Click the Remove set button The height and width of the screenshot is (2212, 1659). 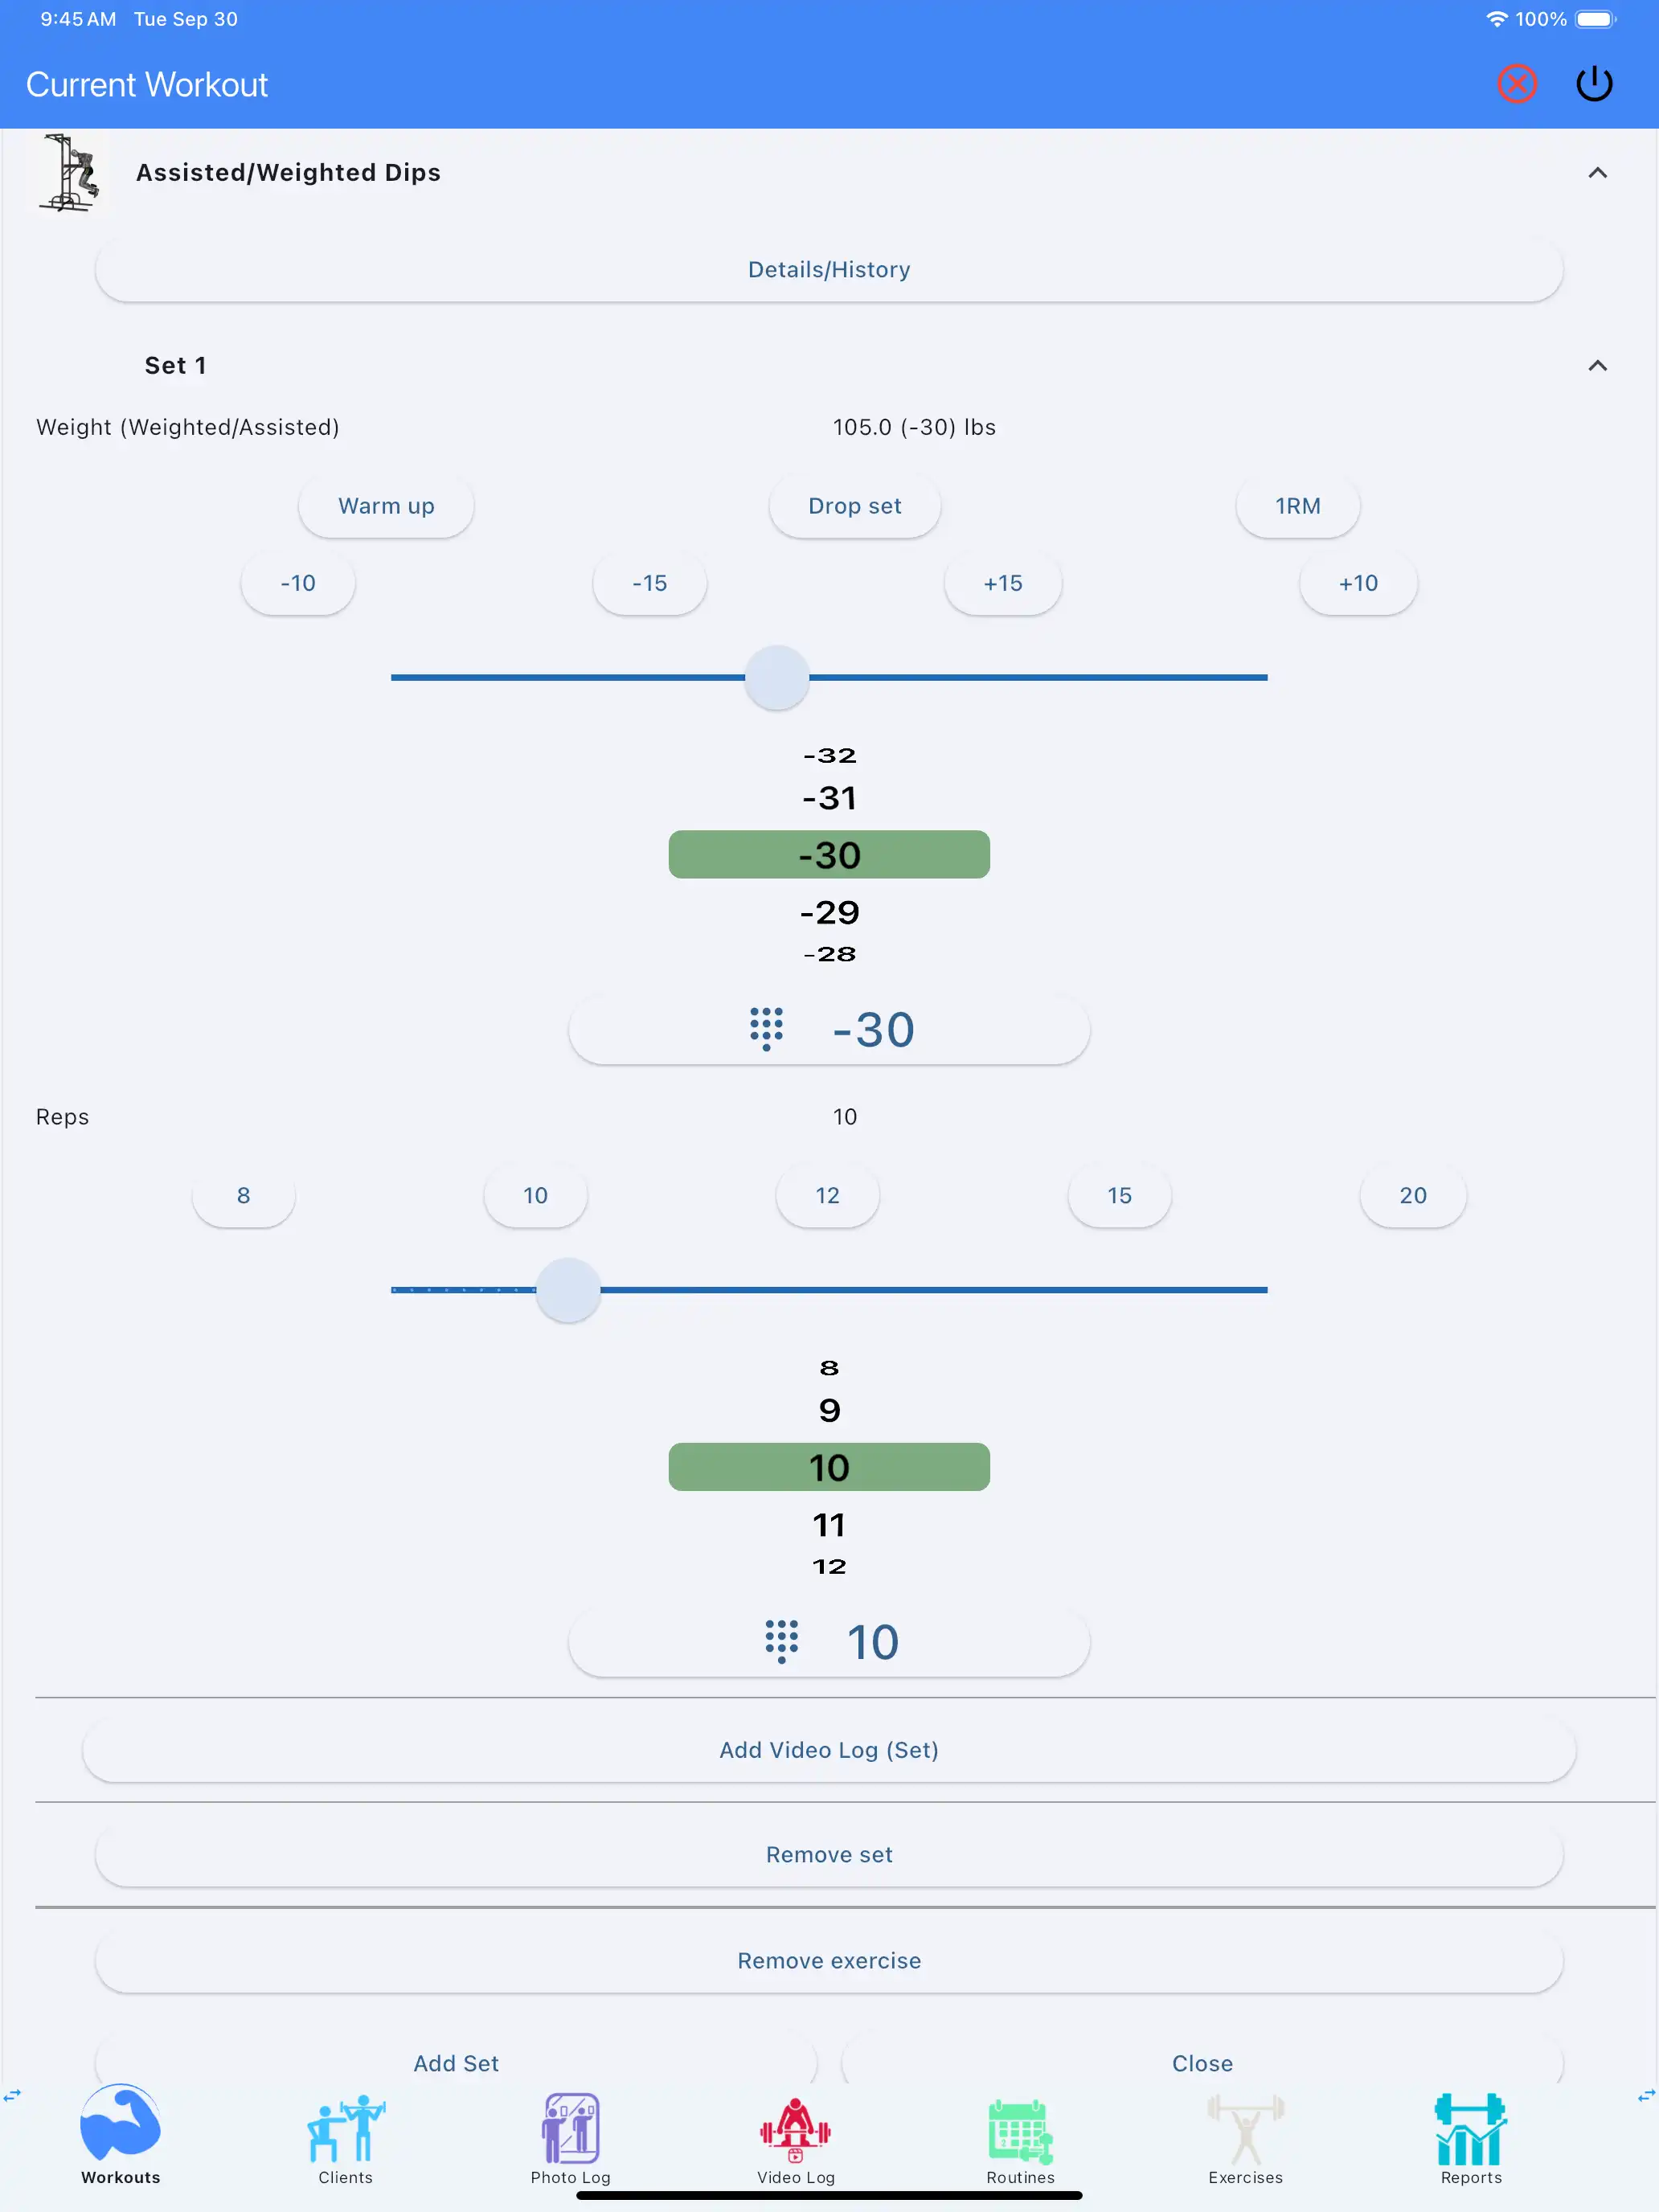pyautogui.click(x=829, y=1855)
